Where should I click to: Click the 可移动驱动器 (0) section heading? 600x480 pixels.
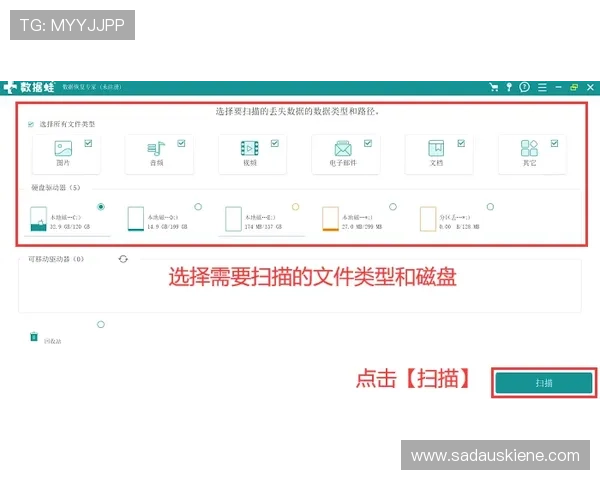point(56,259)
